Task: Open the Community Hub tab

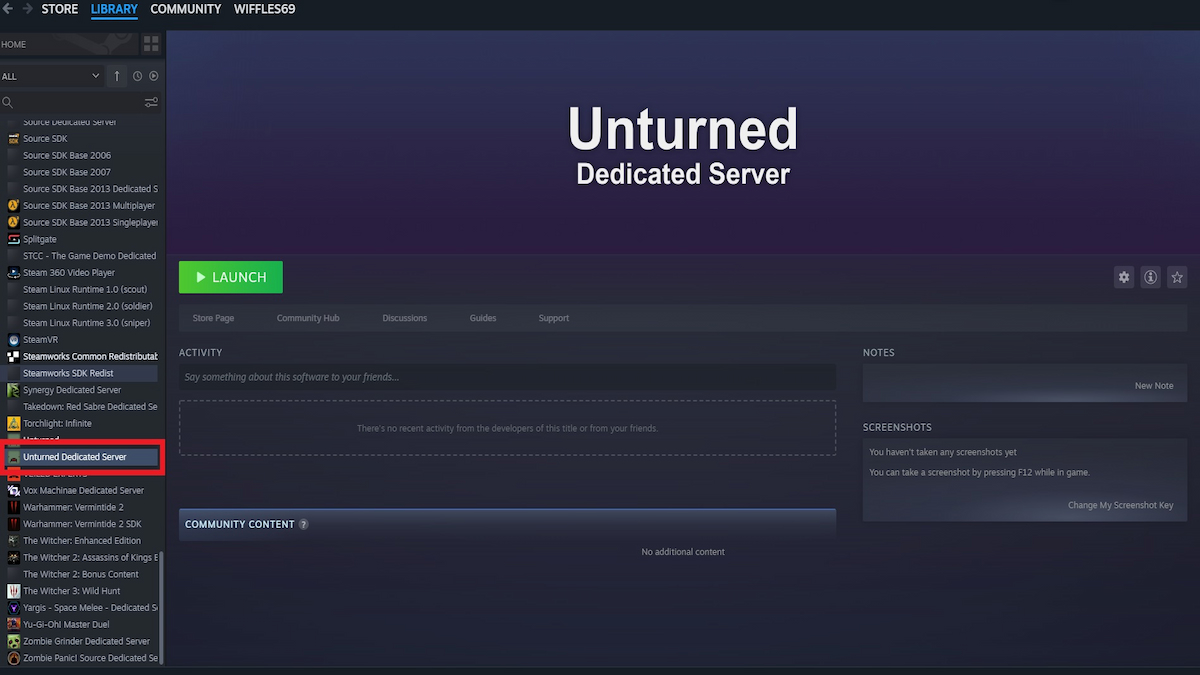Action: coord(308,318)
